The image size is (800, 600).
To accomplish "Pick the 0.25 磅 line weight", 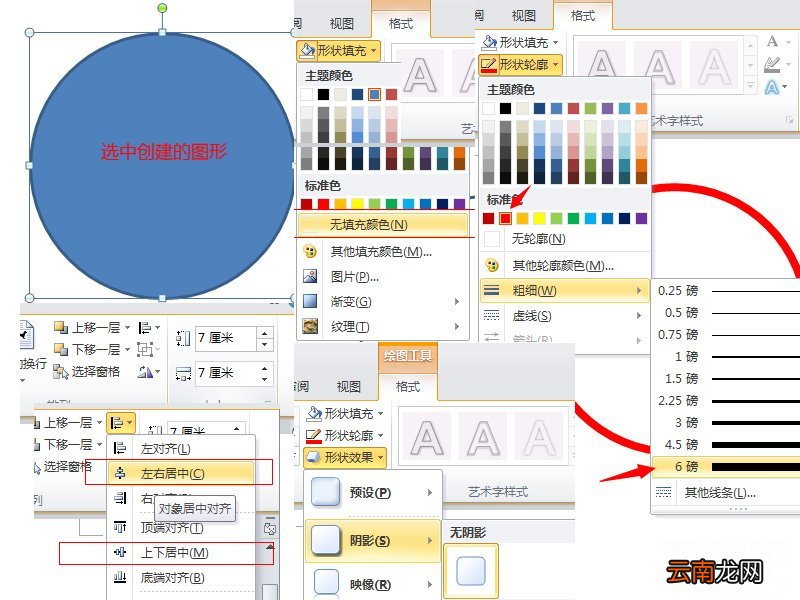I will click(727, 291).
